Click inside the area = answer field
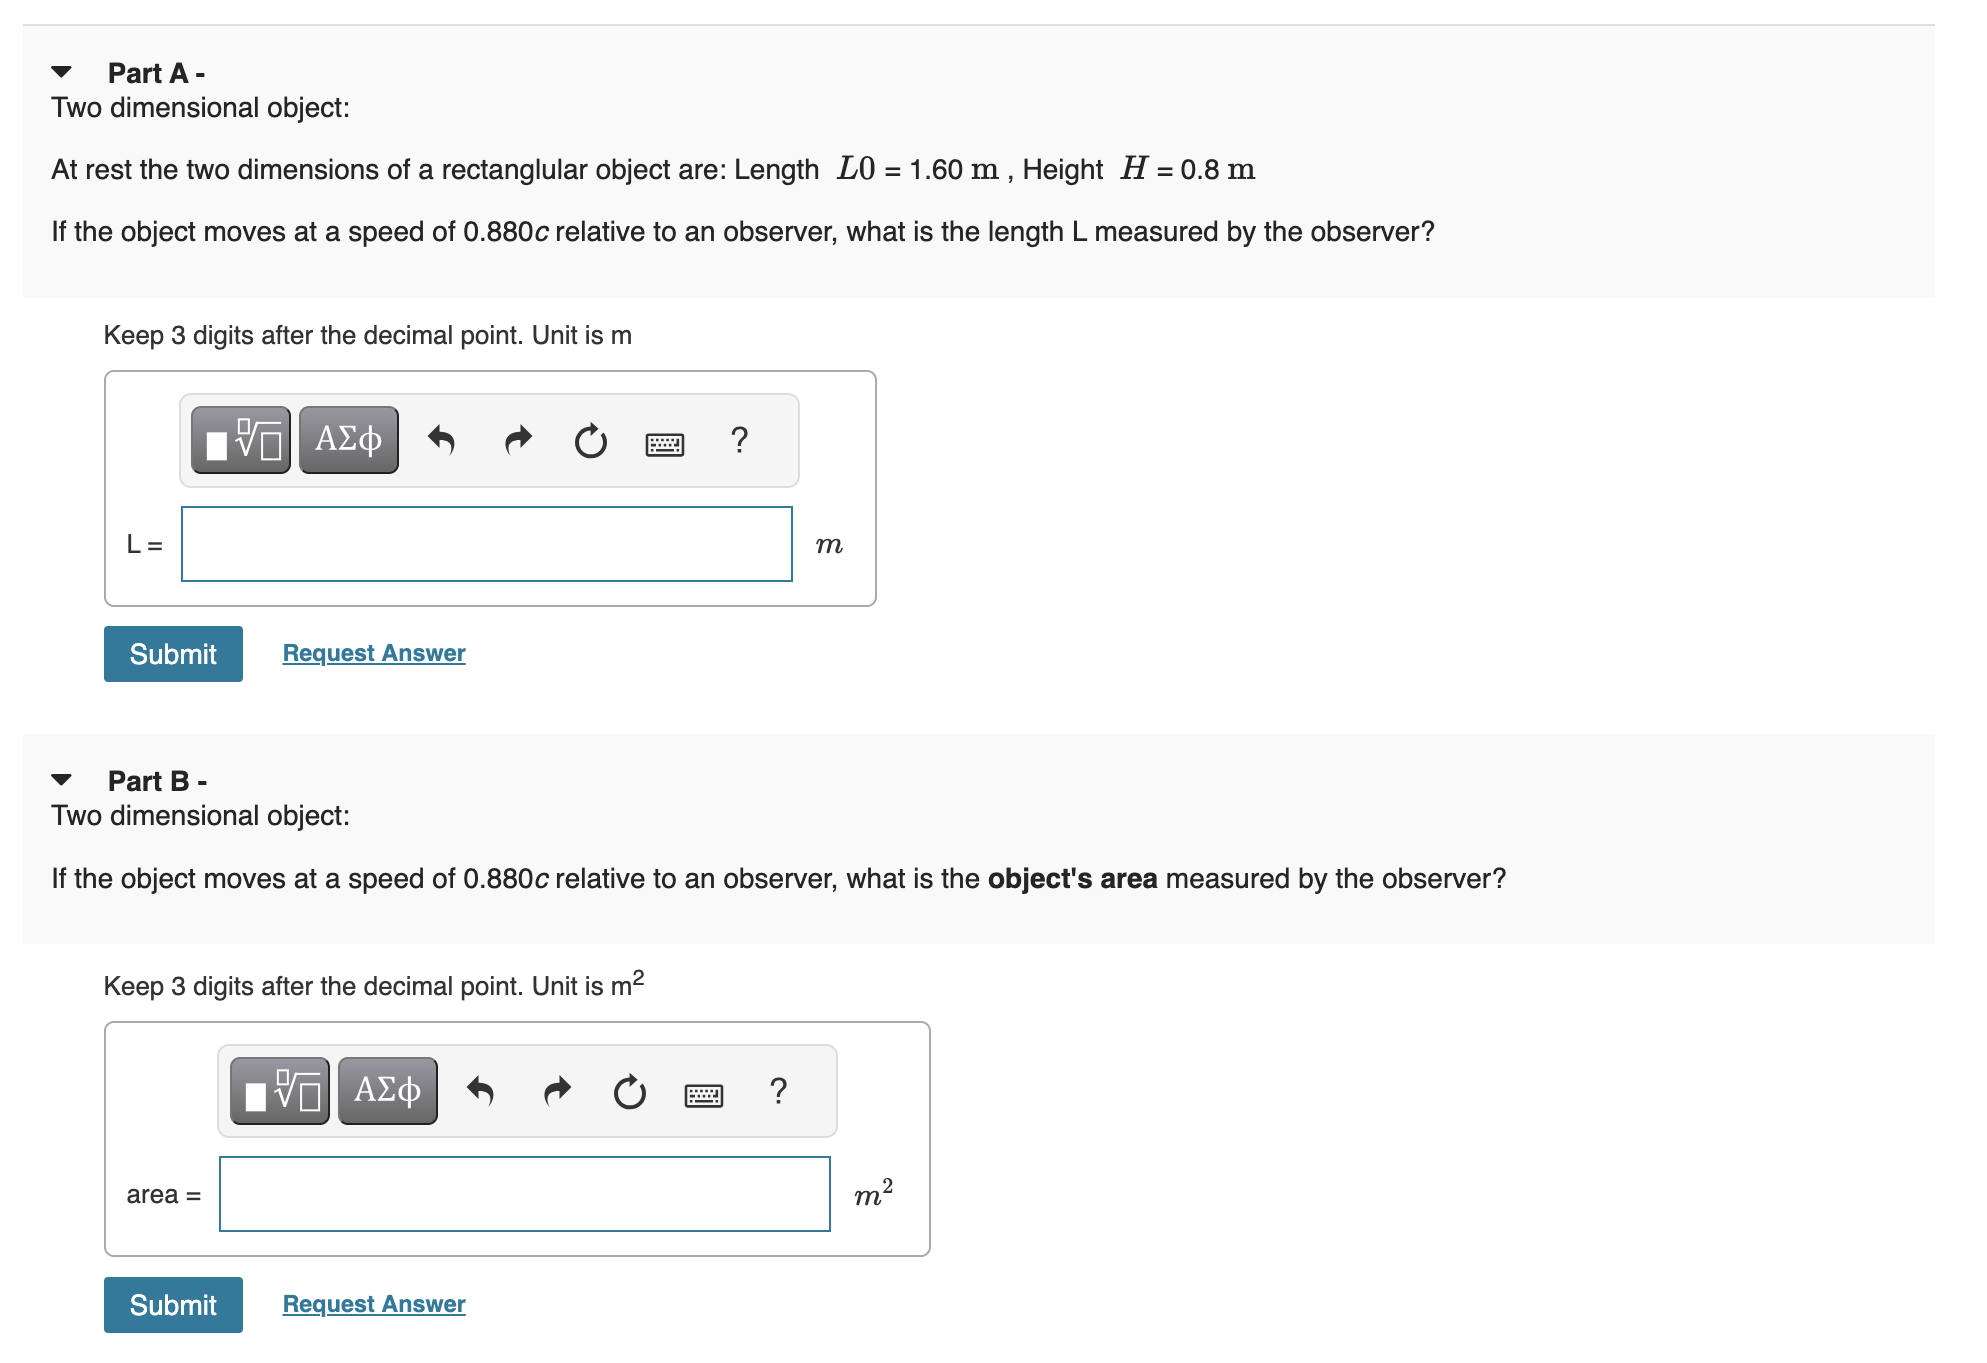The image size is (1987, 1363). 524,1194
